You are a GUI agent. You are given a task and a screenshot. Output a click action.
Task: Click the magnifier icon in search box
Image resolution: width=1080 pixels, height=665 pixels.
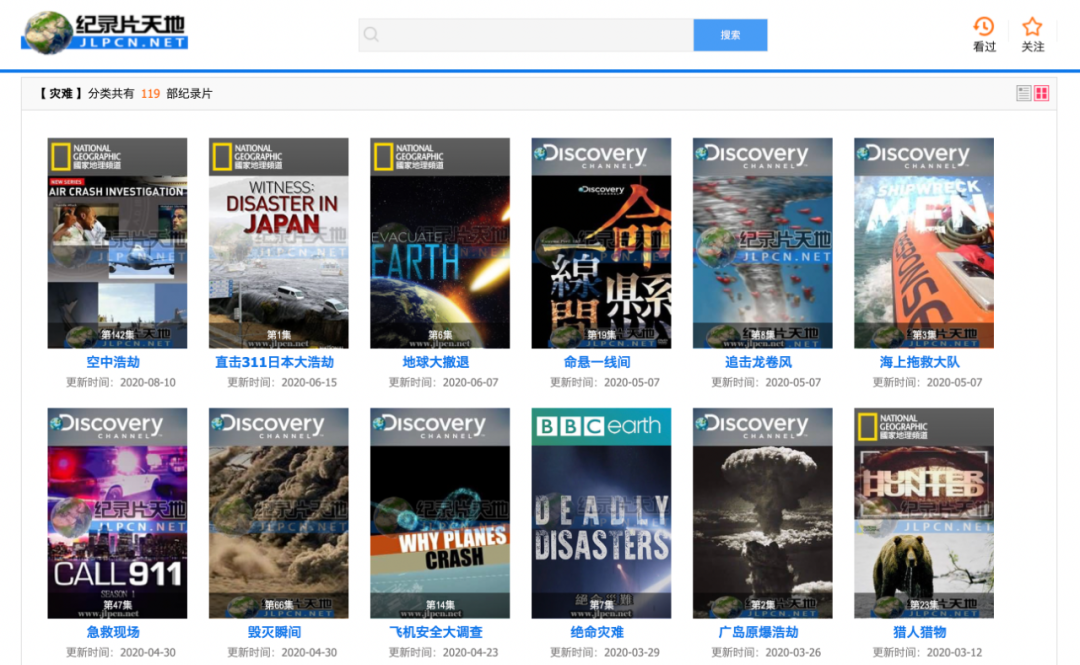coord(371,35)
